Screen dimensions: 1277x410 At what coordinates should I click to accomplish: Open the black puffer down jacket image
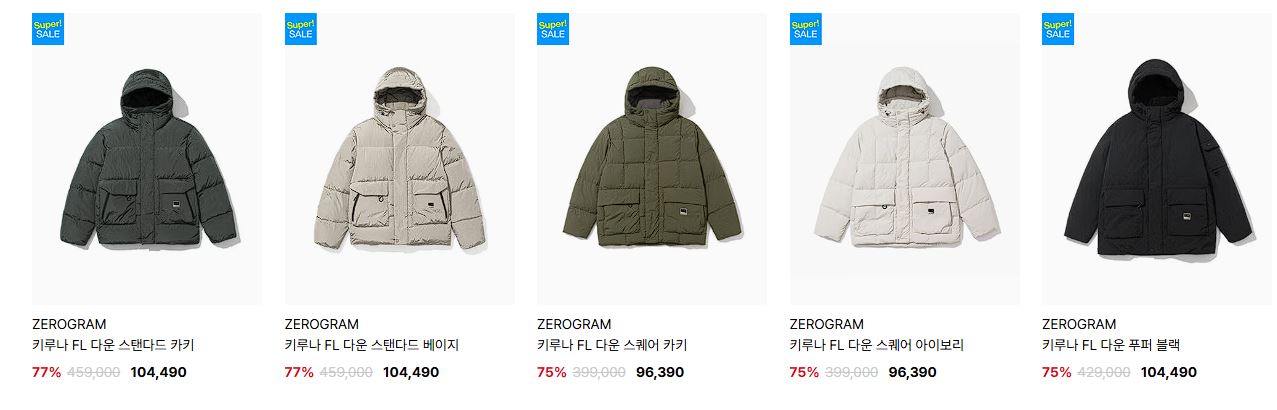[1157, 159]
